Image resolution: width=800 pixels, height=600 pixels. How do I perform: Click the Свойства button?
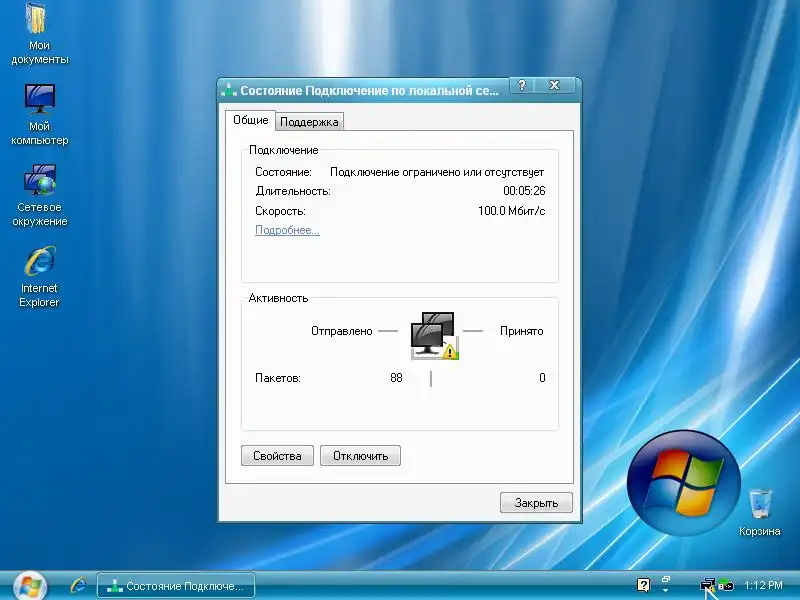[x=277, y=456]
